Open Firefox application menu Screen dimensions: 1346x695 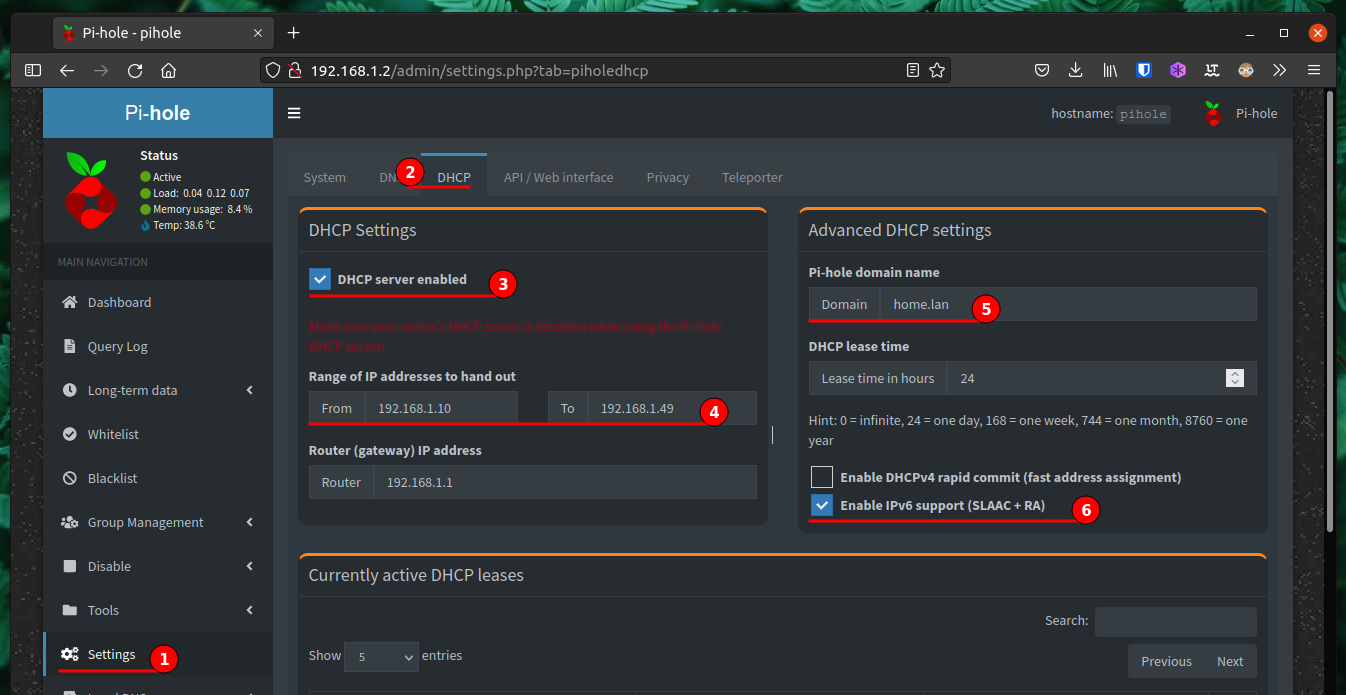pyautogui.click(x=1314, y=70)
